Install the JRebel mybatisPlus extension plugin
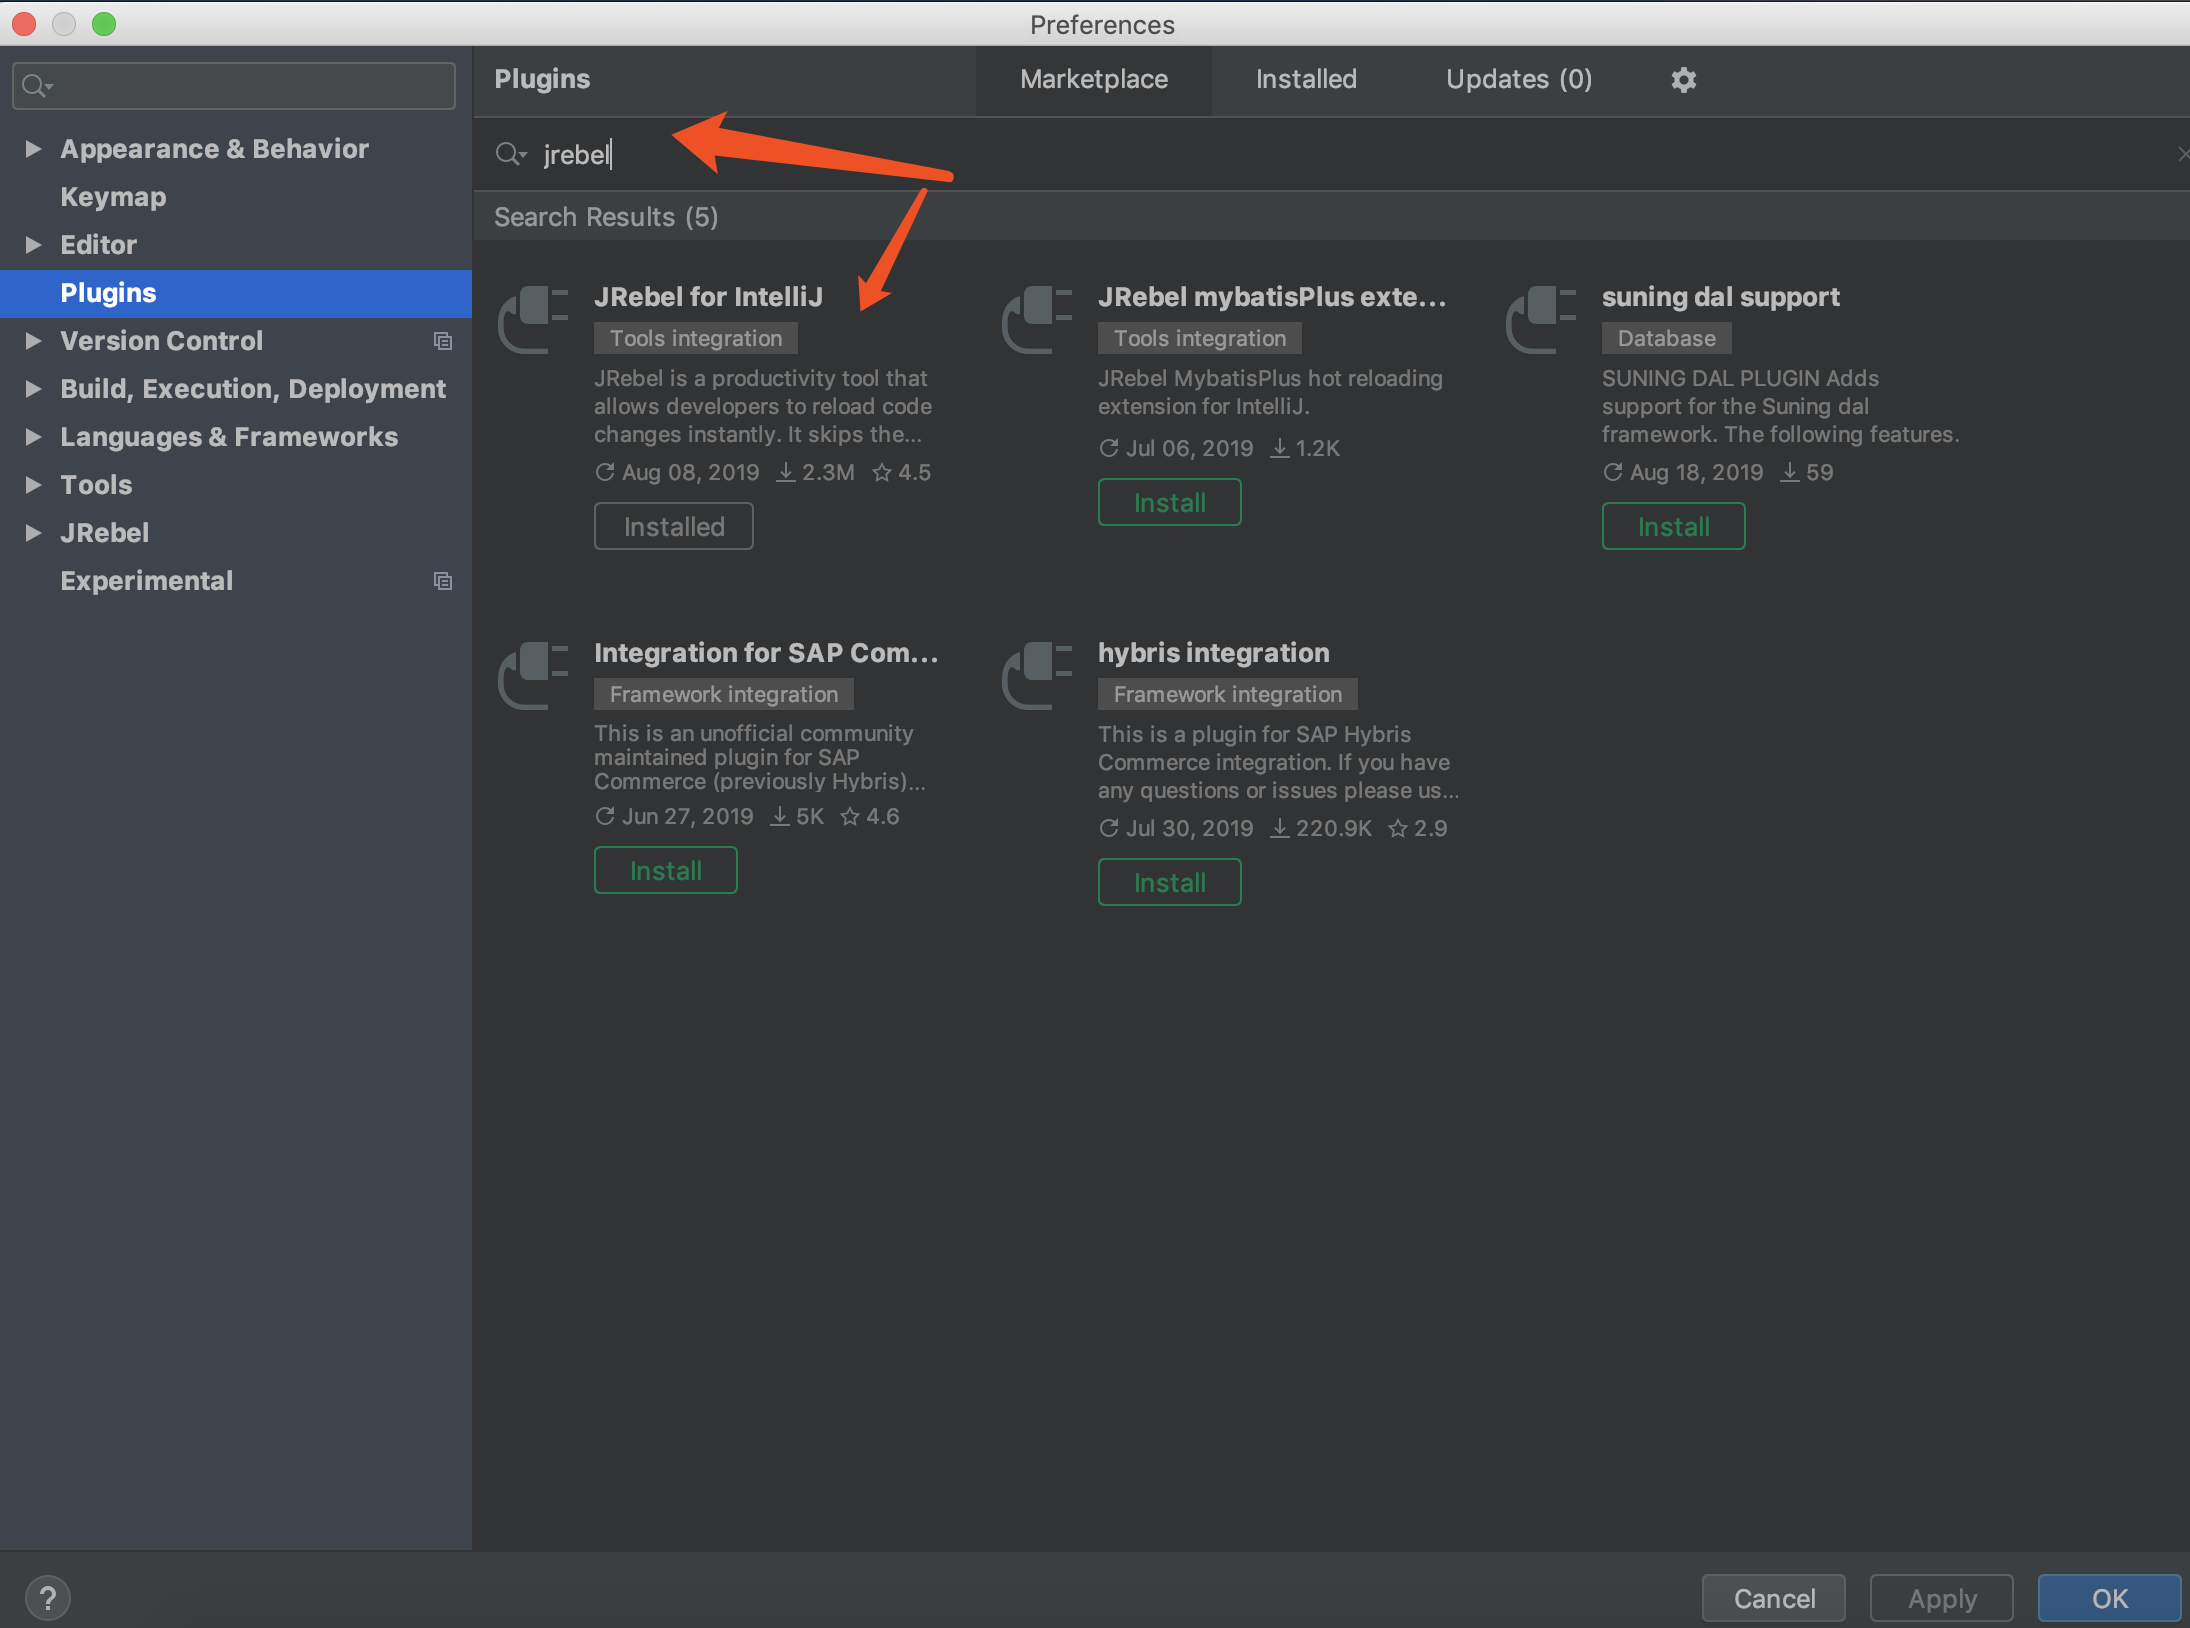This screenshot has width=2190, height=1628. click(1170, 502)
